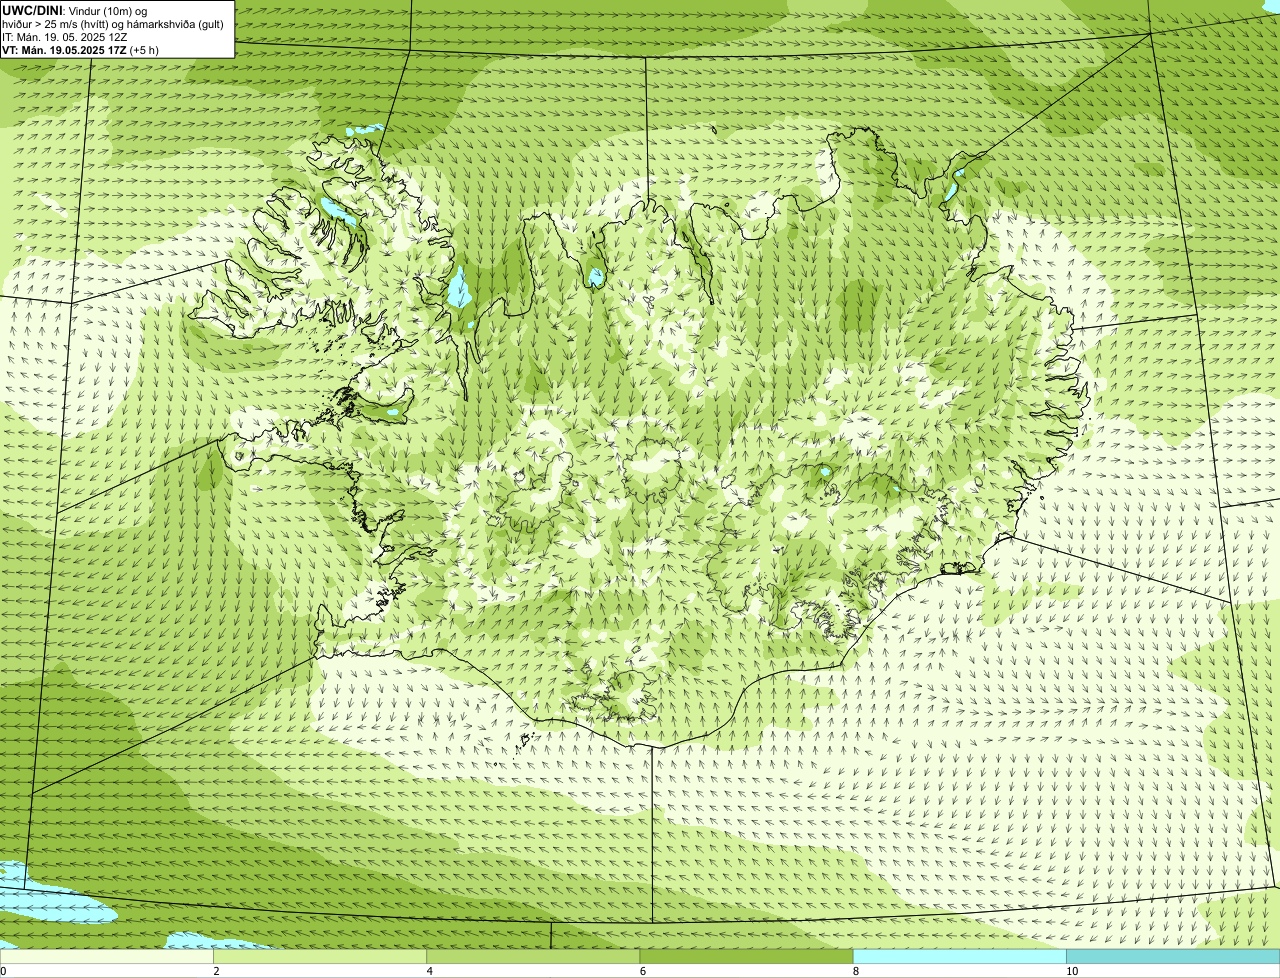Click the 'VT: Mán. 19.05.2025 17Z (+5 h)' line
Image resolution: width=1280 pixels, height=978 pixels.
pos(80,49)
